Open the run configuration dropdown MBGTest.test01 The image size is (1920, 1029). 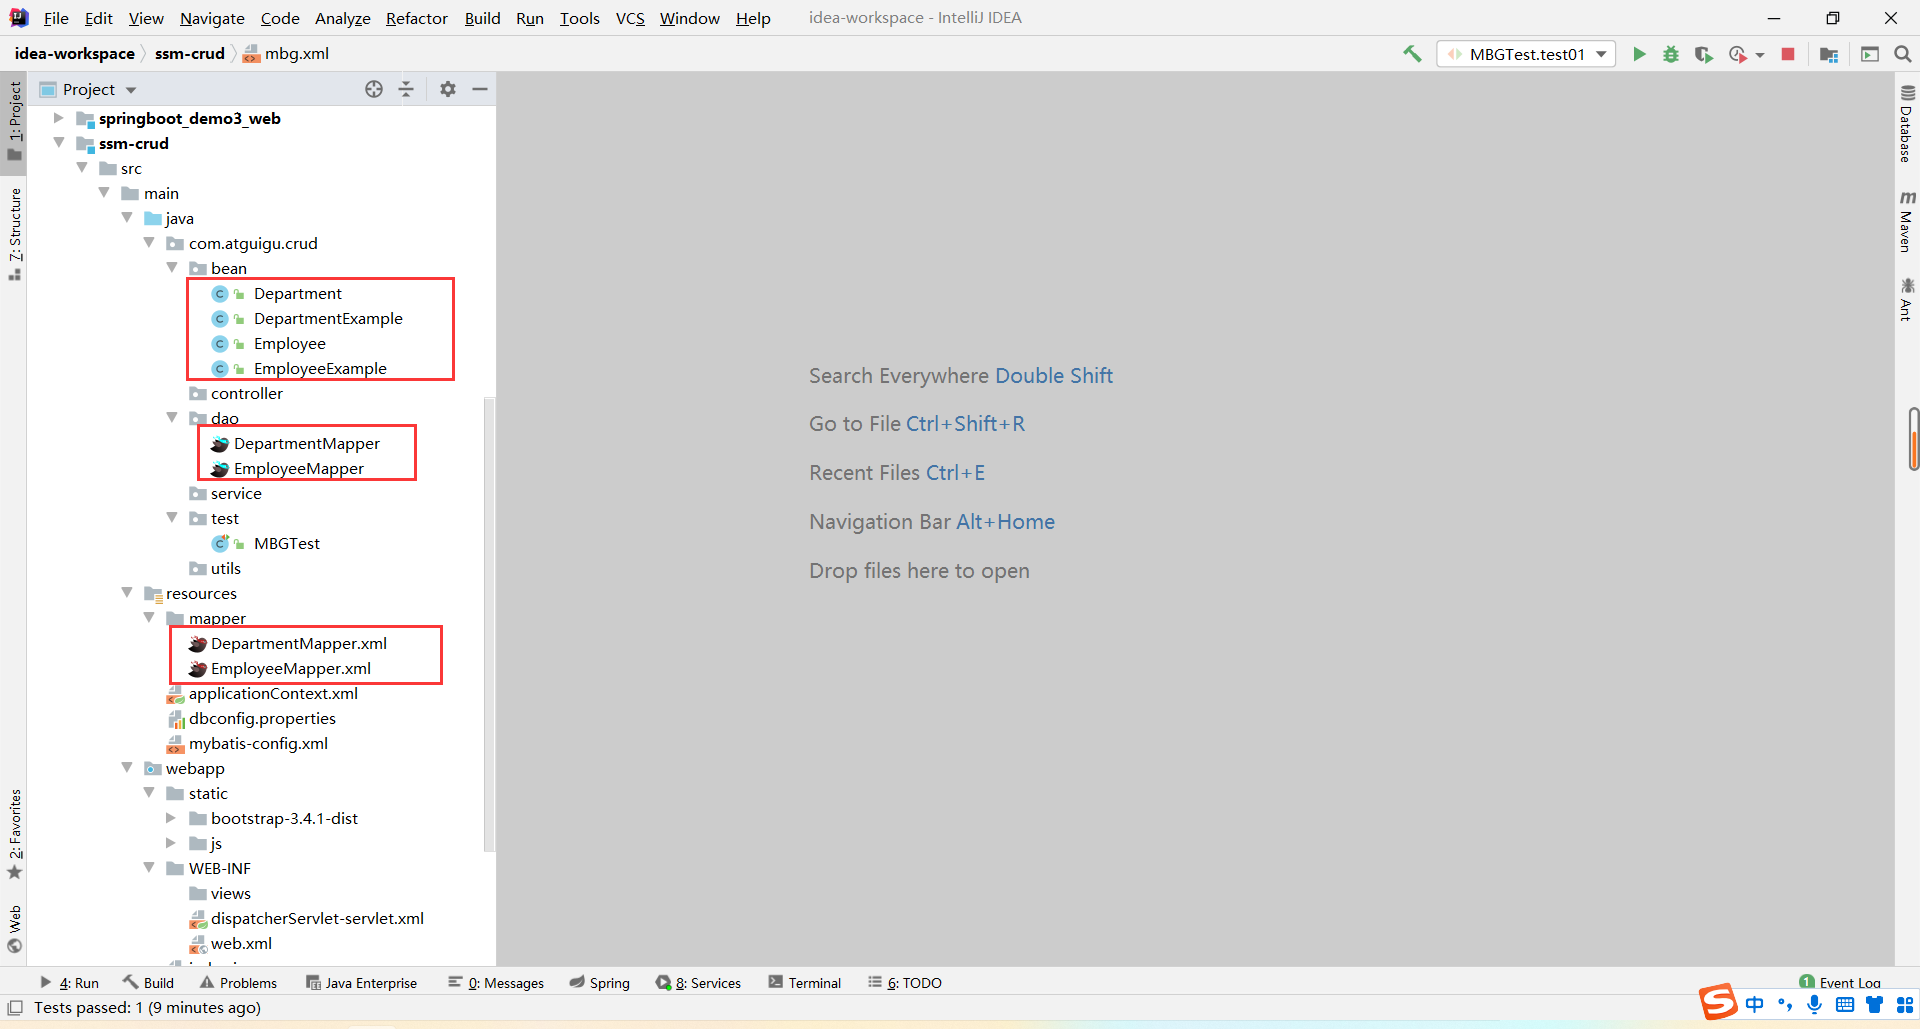coord(1527,54)
